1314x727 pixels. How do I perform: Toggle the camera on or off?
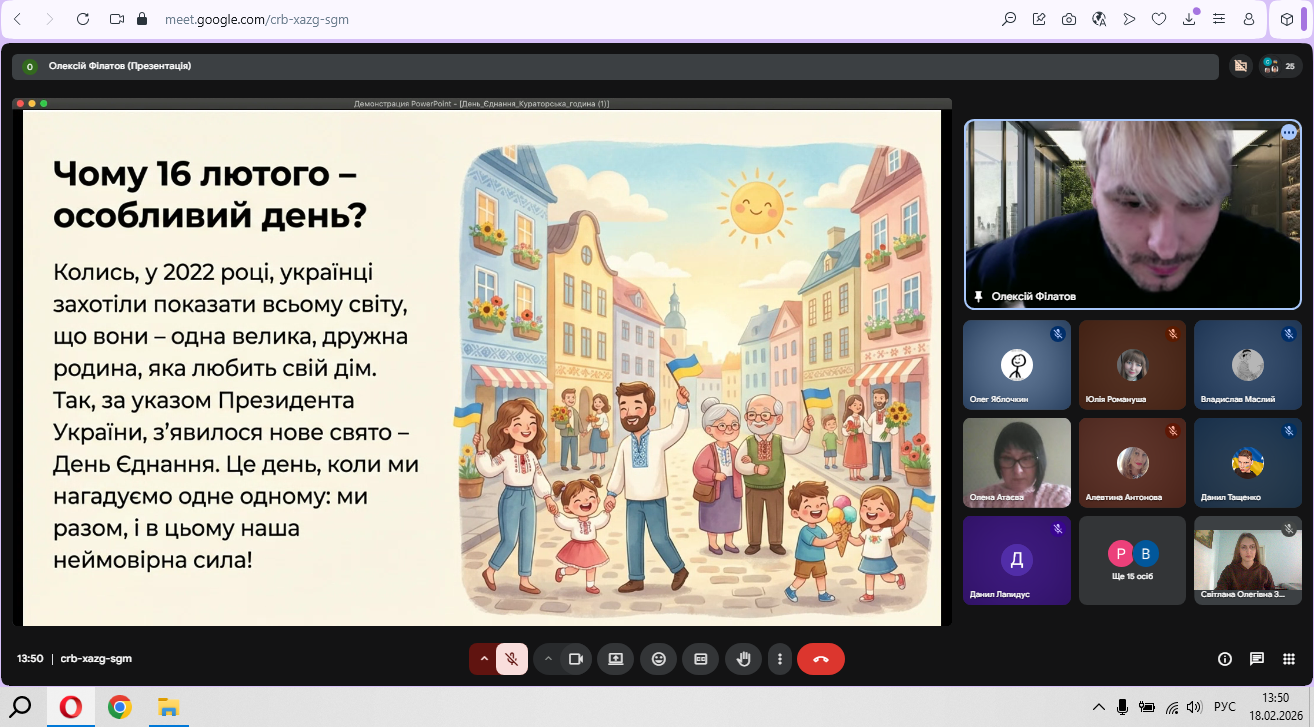point(575,659)
